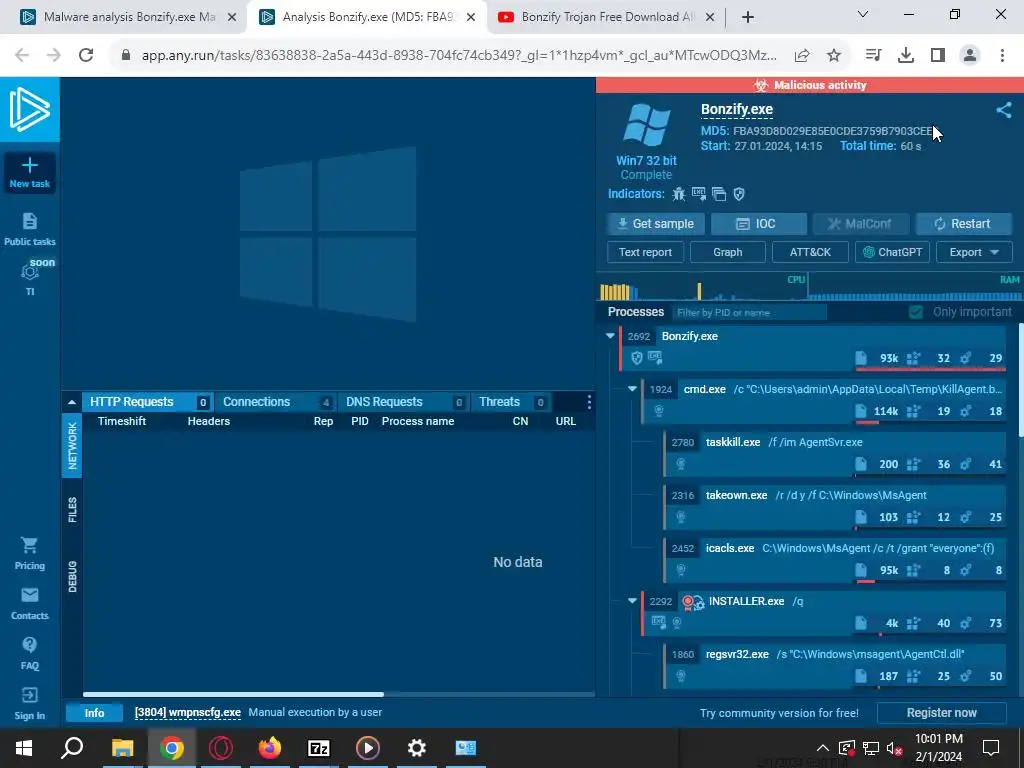The width and height of the screenshot is (1024, 768).
Task: Switch to Malware analysis Bonzify.exe browser tab
Action: click(x=128, y=17)
